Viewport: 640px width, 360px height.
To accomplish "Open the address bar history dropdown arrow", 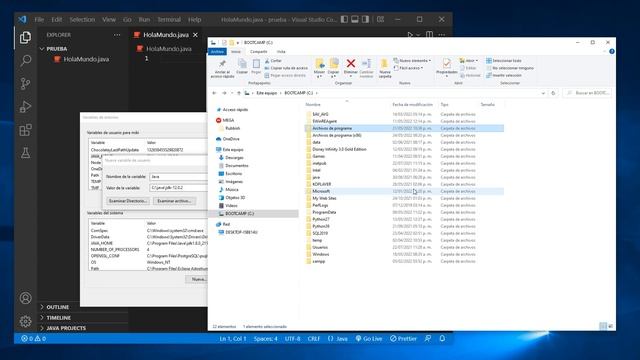I will coord(543,93).
